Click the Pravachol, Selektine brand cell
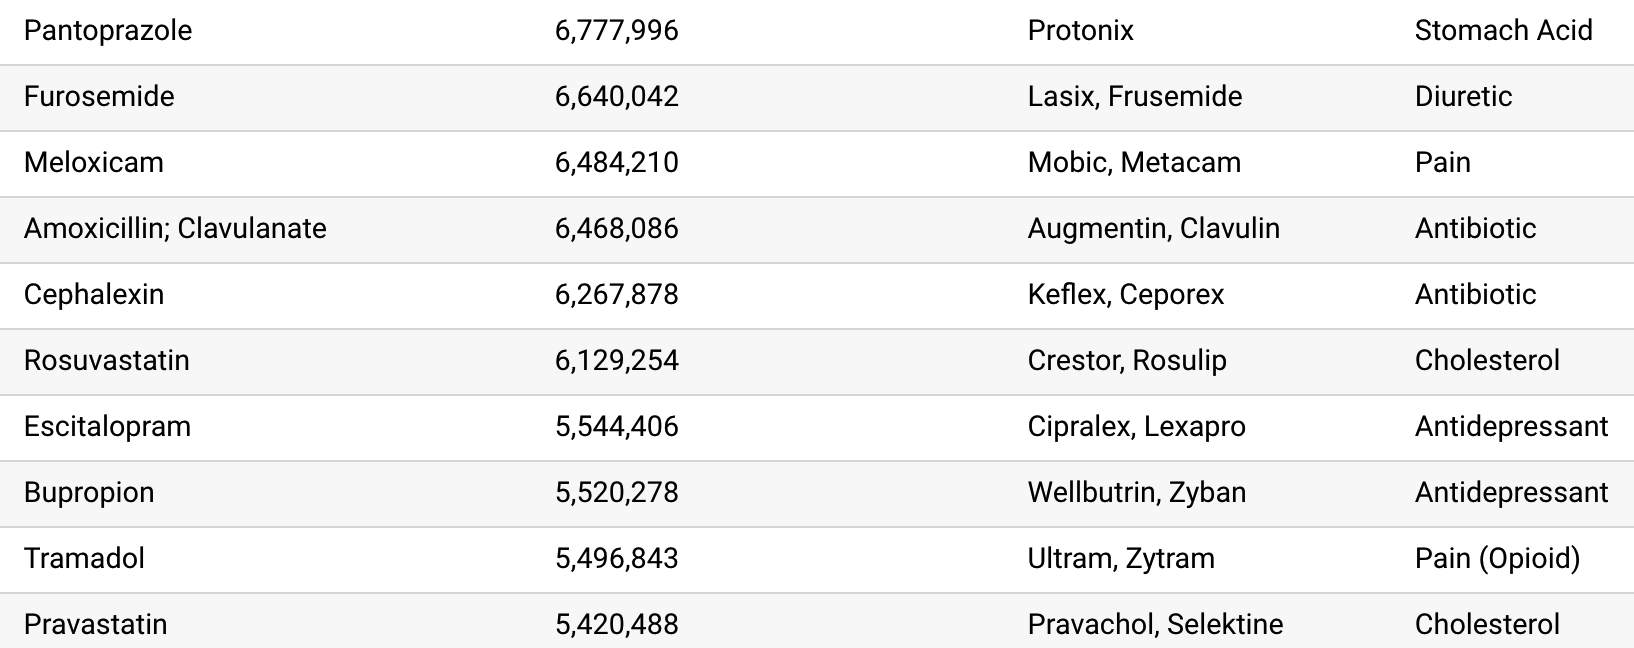This screenshot has height=648, width=1634. (1156, 625)
